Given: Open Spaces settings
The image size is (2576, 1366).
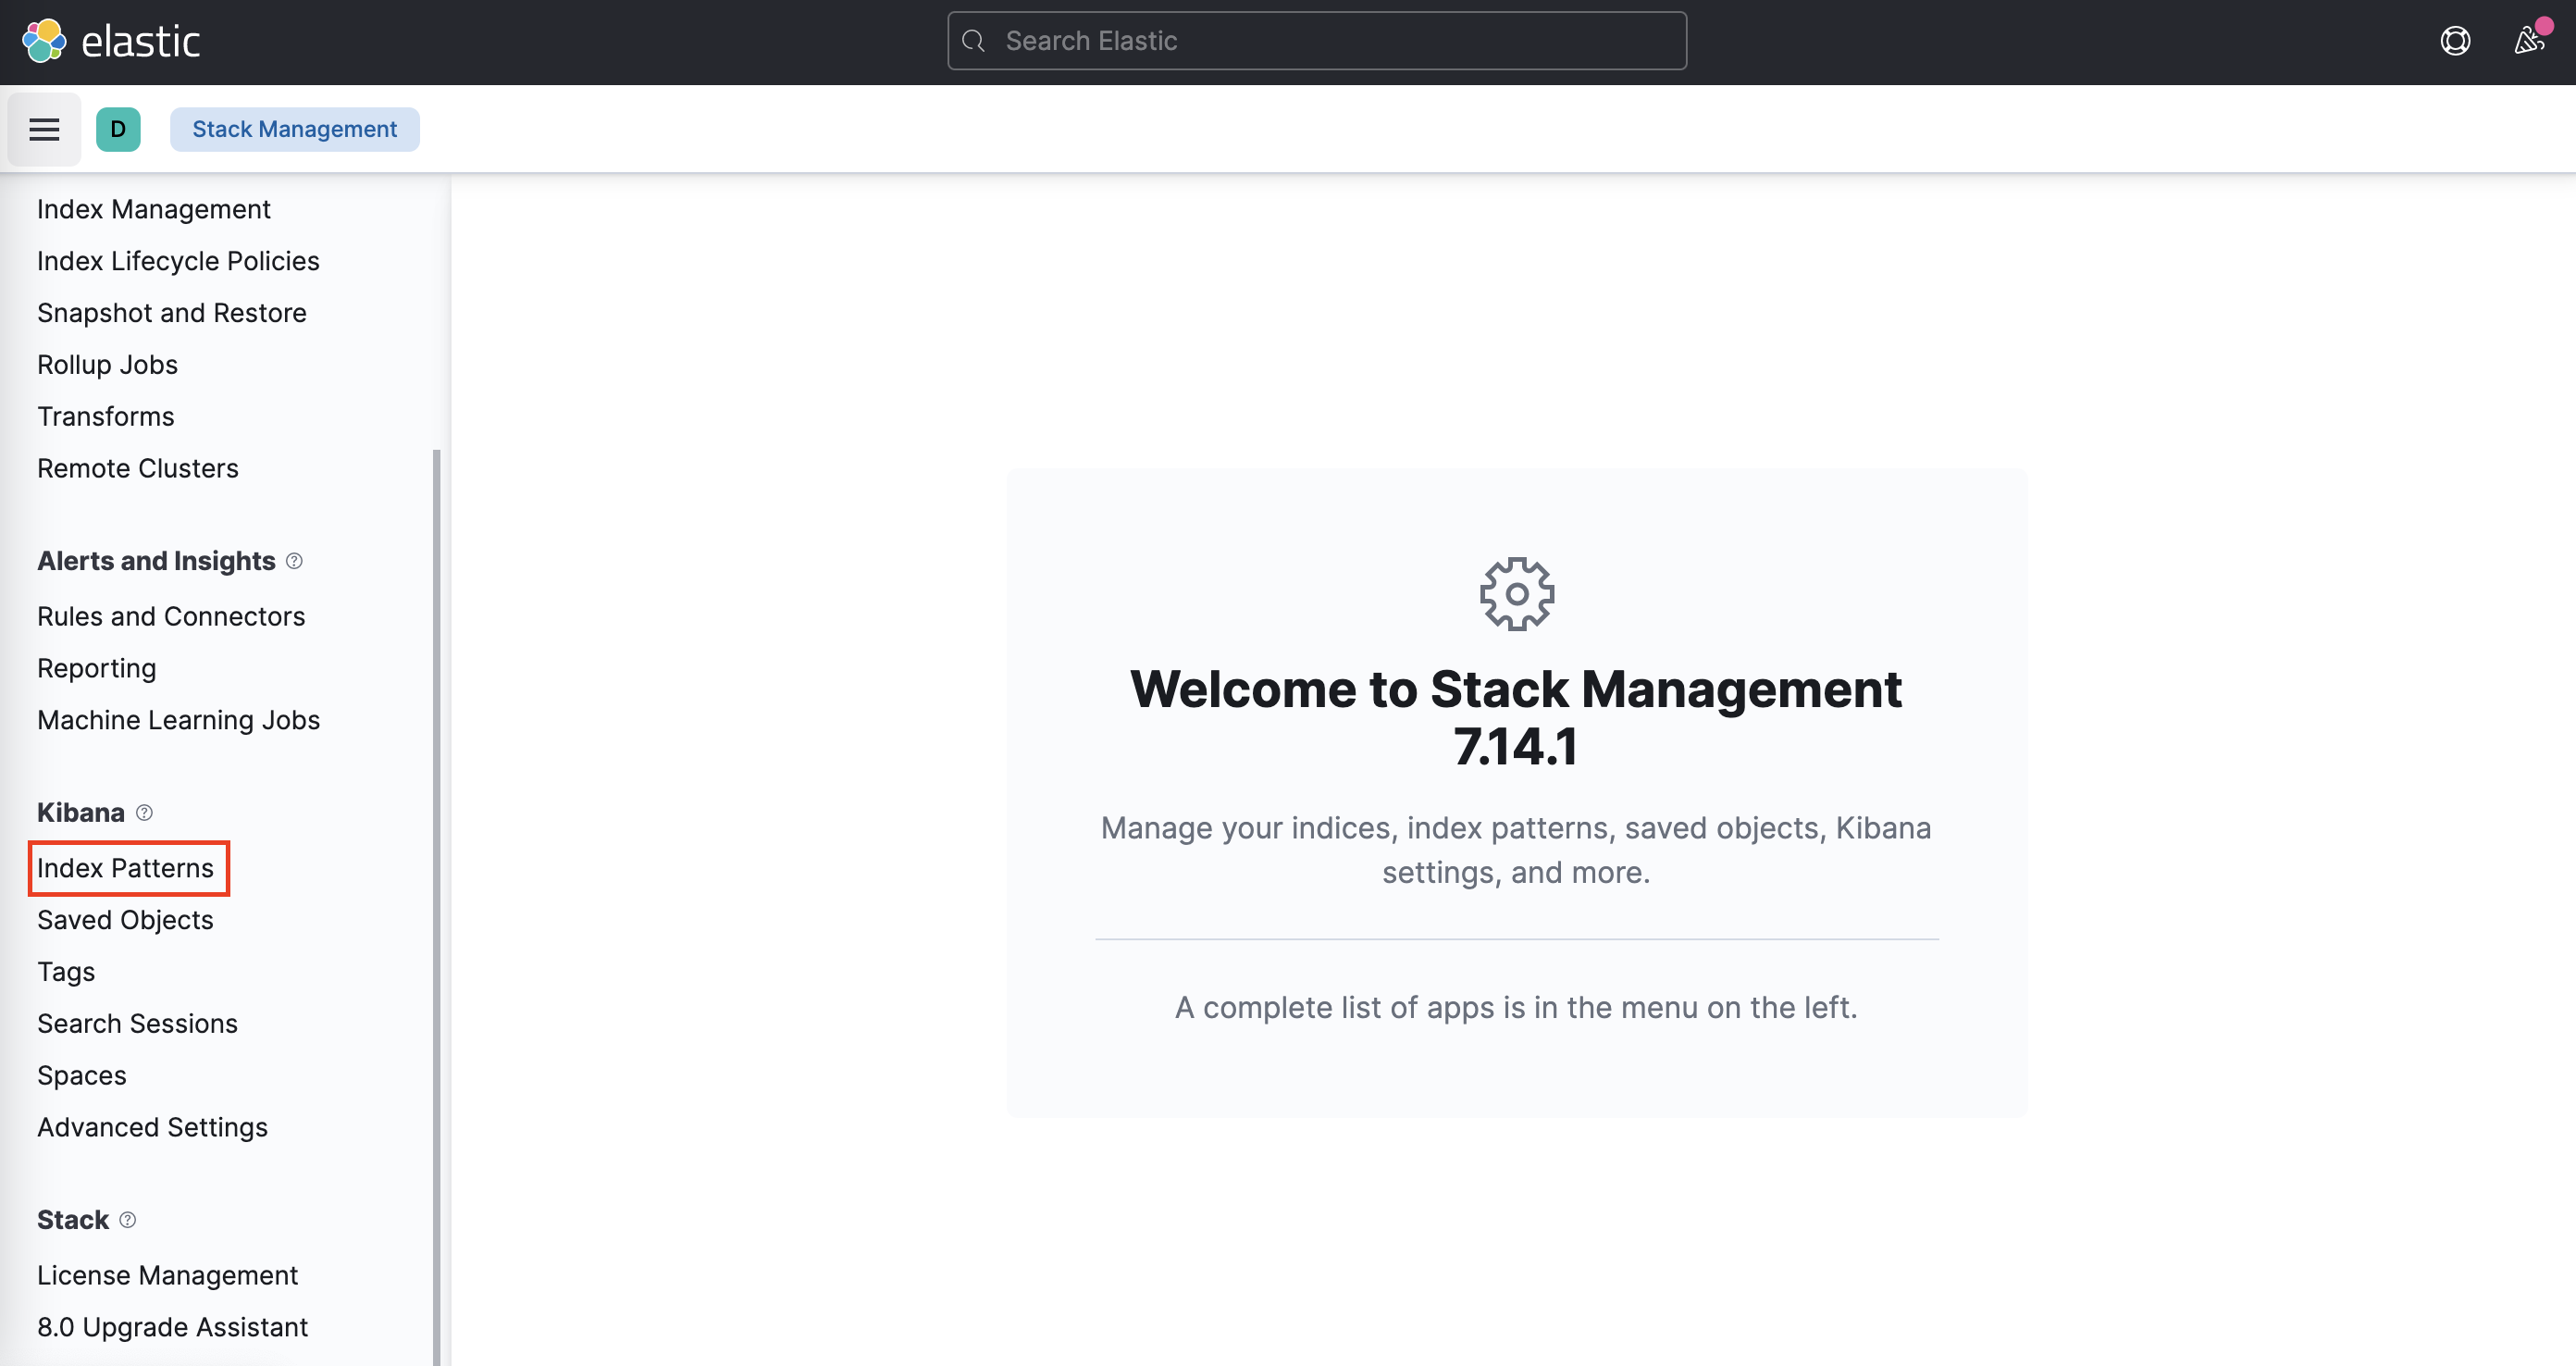Looking at the screenshot, I should click(82, 1077).
